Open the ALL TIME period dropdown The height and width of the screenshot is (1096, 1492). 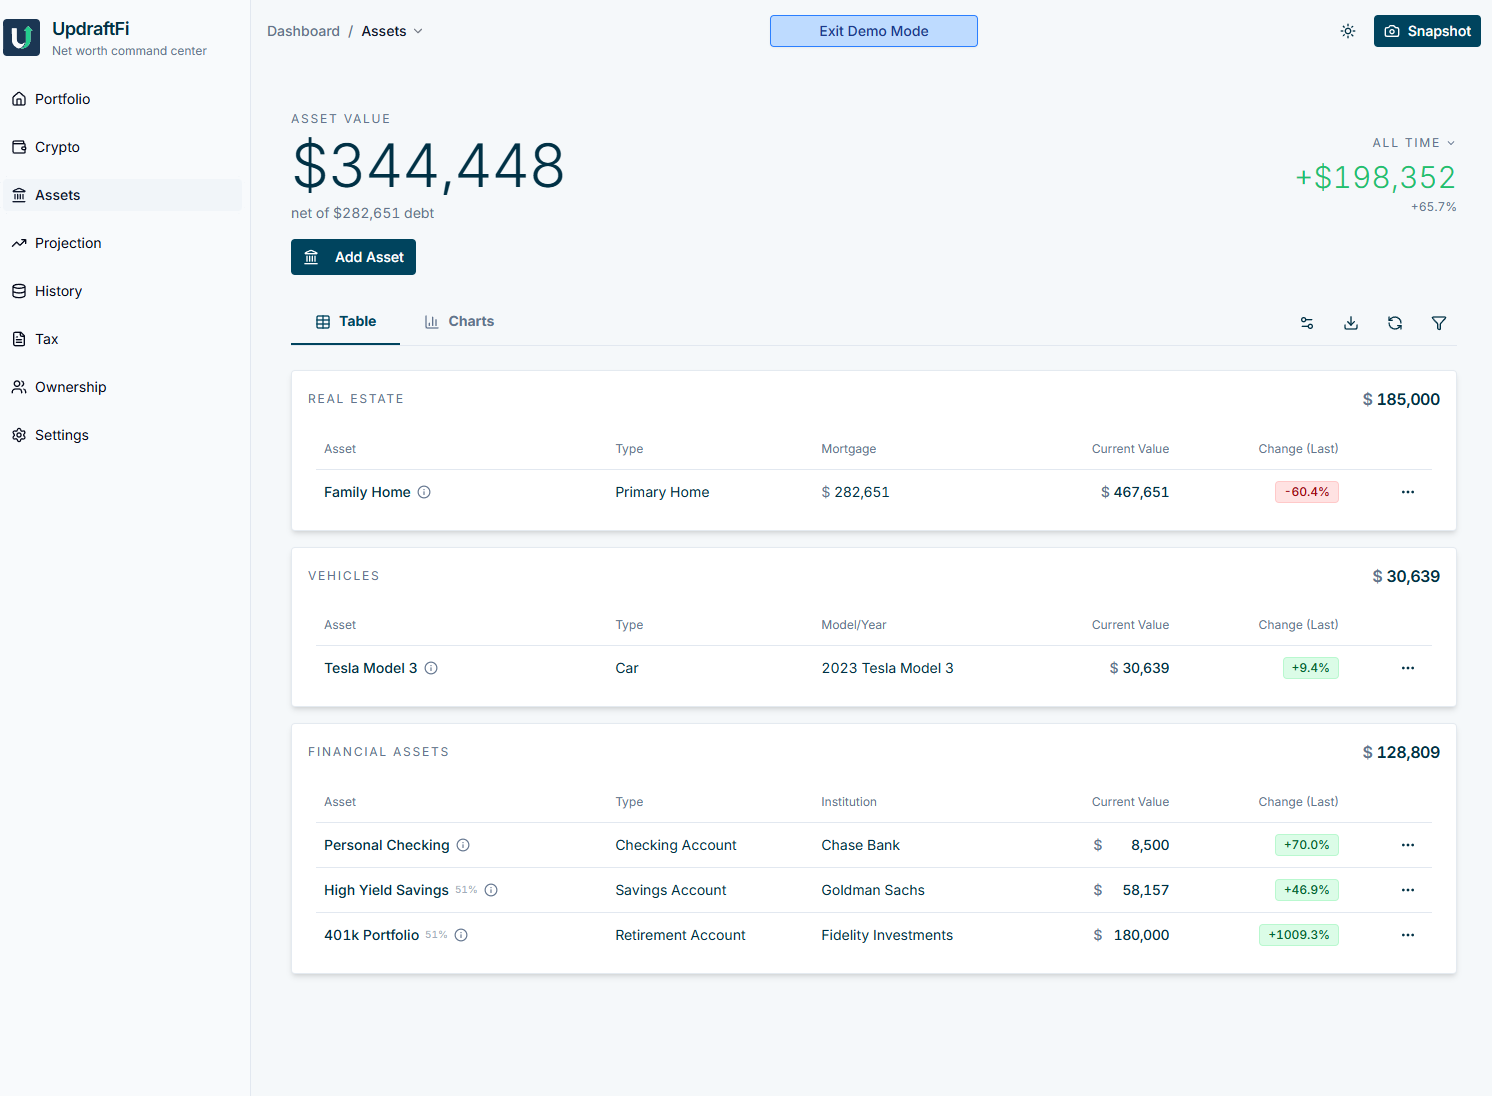tap(1414, 142)
